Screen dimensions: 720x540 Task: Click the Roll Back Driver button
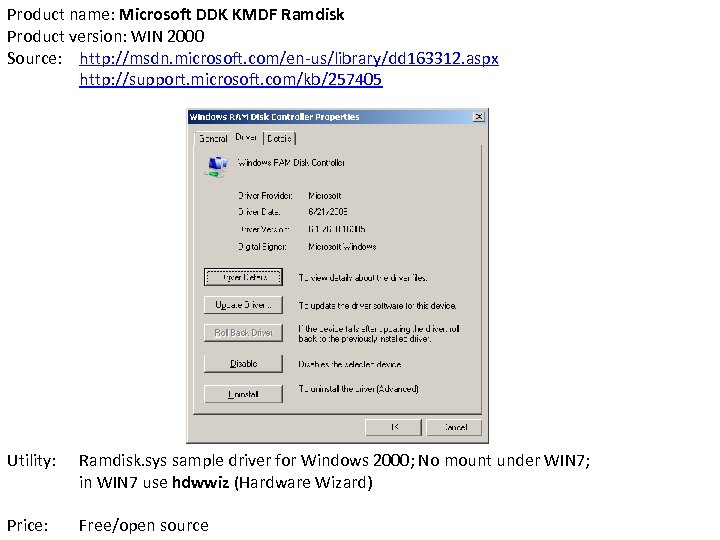pos(243,333)
